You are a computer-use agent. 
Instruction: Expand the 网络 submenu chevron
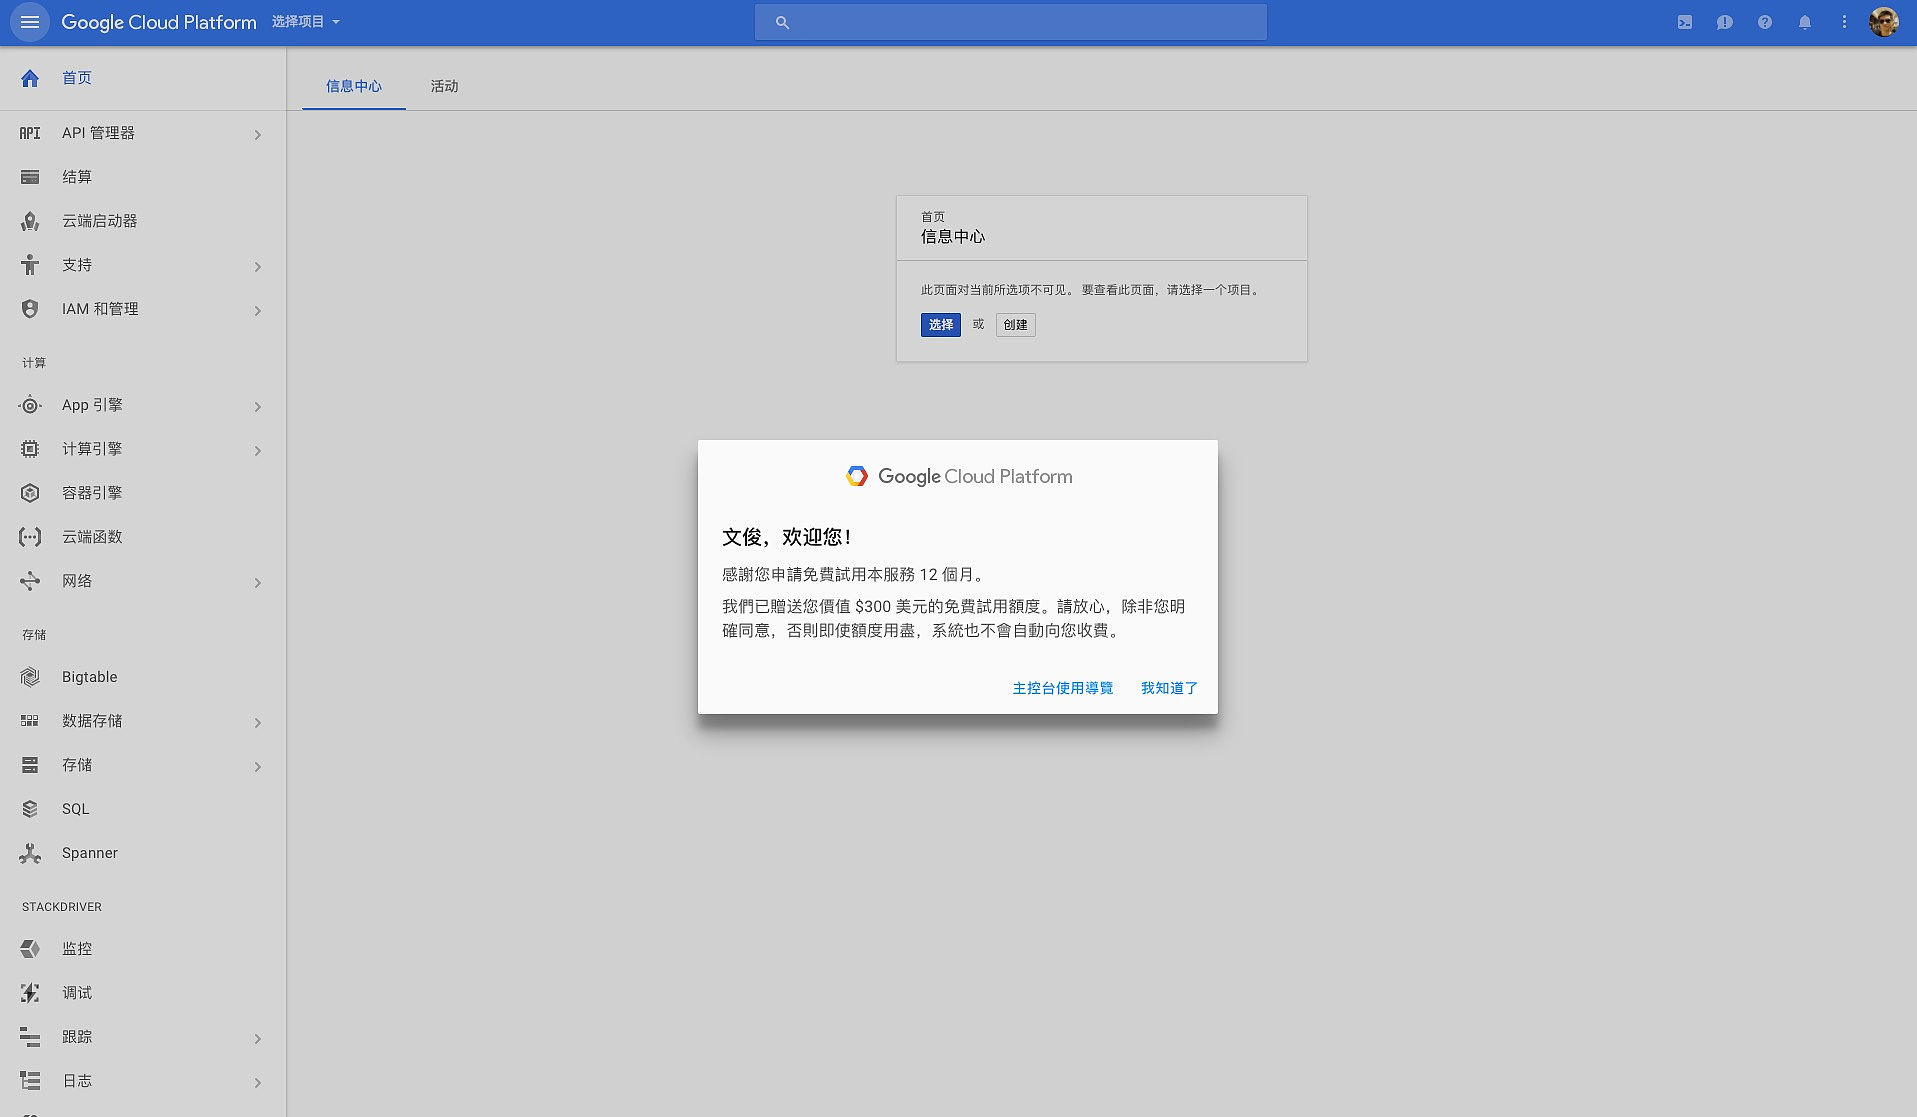(x=257, y=582)
